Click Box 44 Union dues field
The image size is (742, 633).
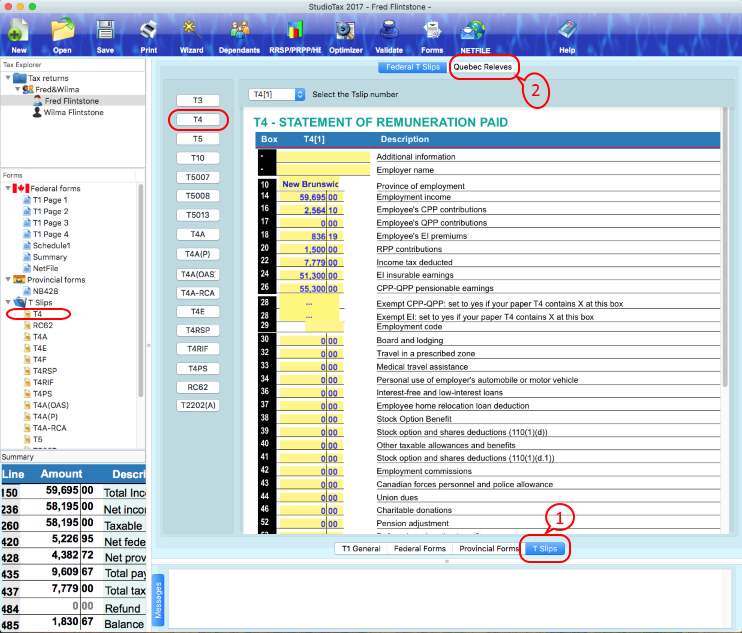click(x=309, y=498)
